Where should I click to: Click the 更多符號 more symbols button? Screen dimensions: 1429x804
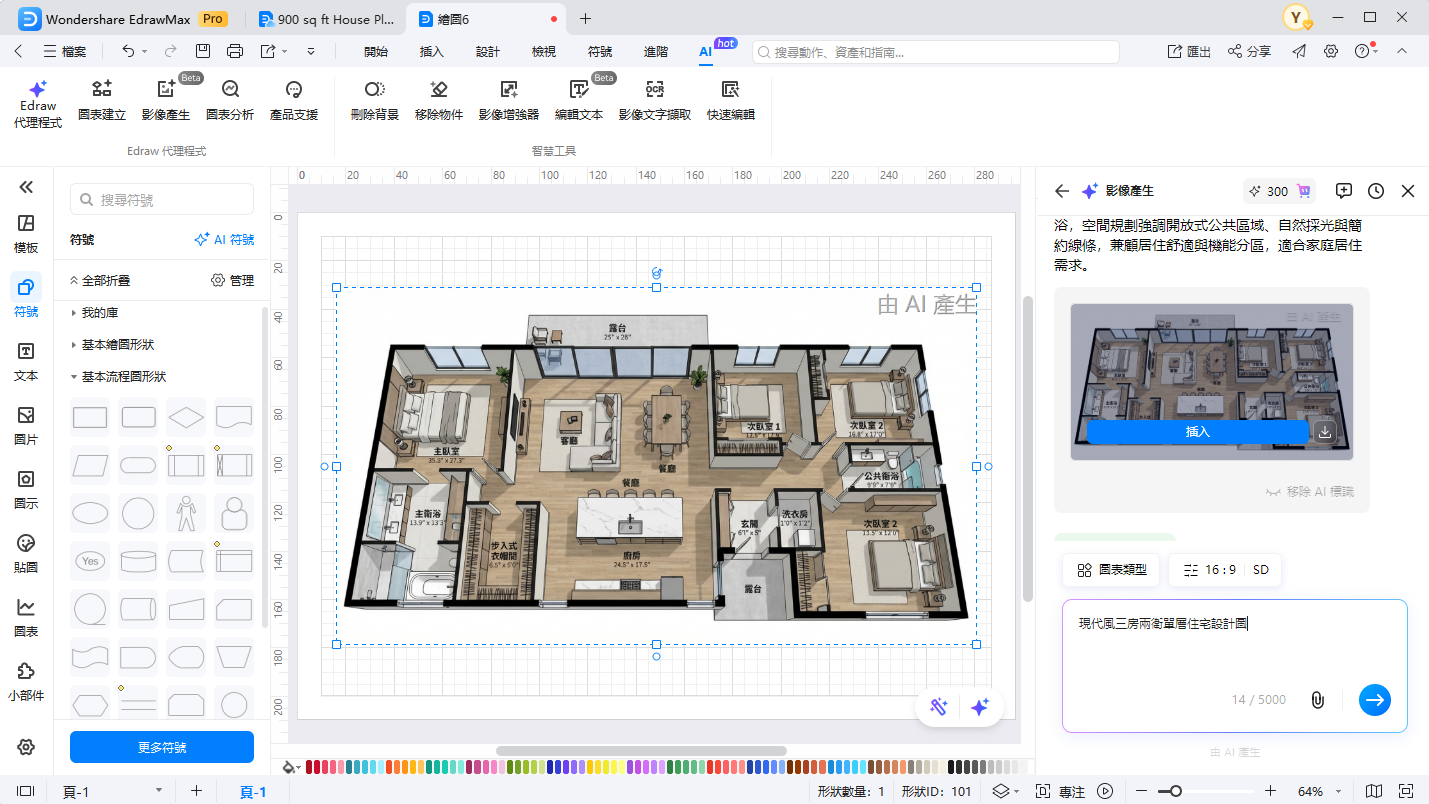[162, 747]
